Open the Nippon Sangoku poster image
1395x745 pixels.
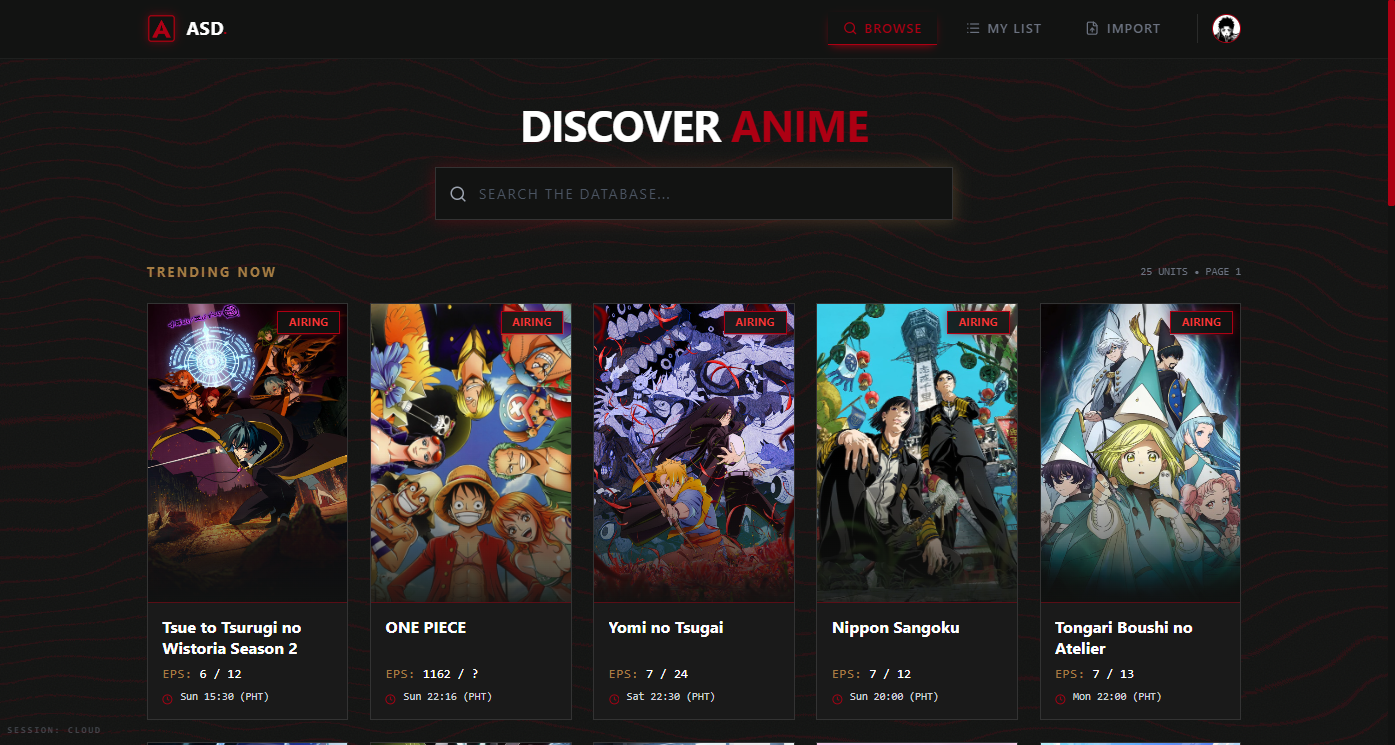[x=917, y=453]
